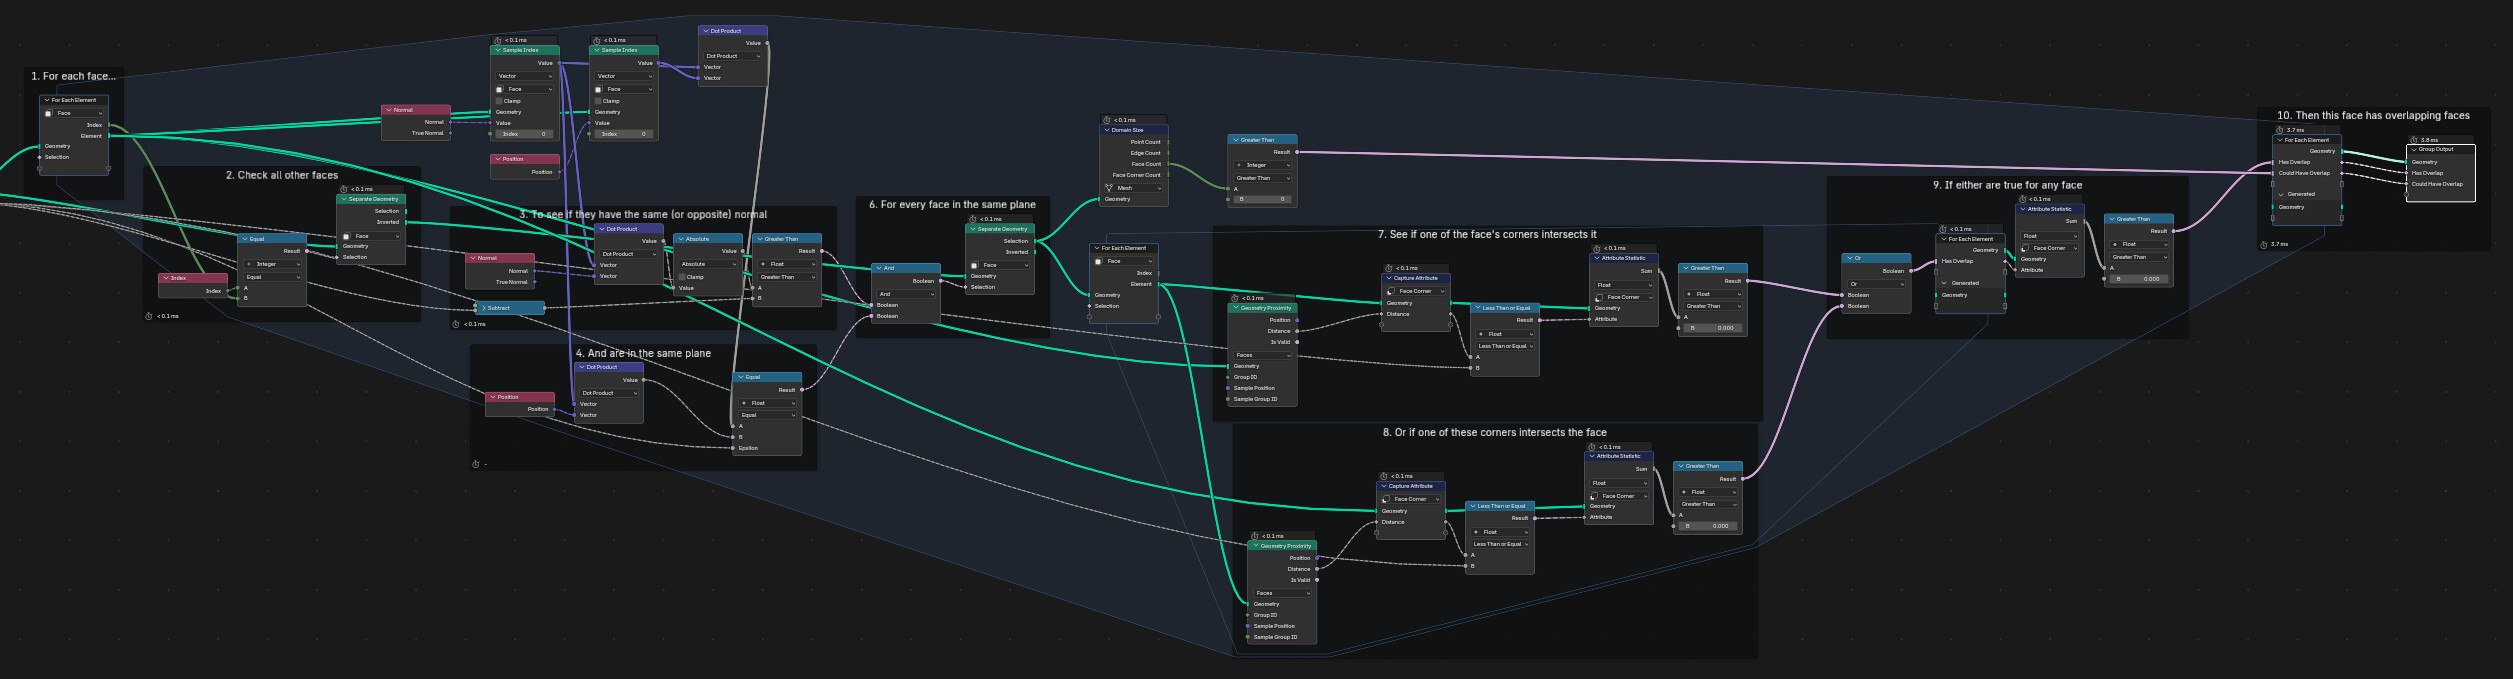Open the Integer data type dropdown in frame 2 Equal node
The height and width of the screenshot is (679, 2513).
pyautogui.click(x=273, y=264)
